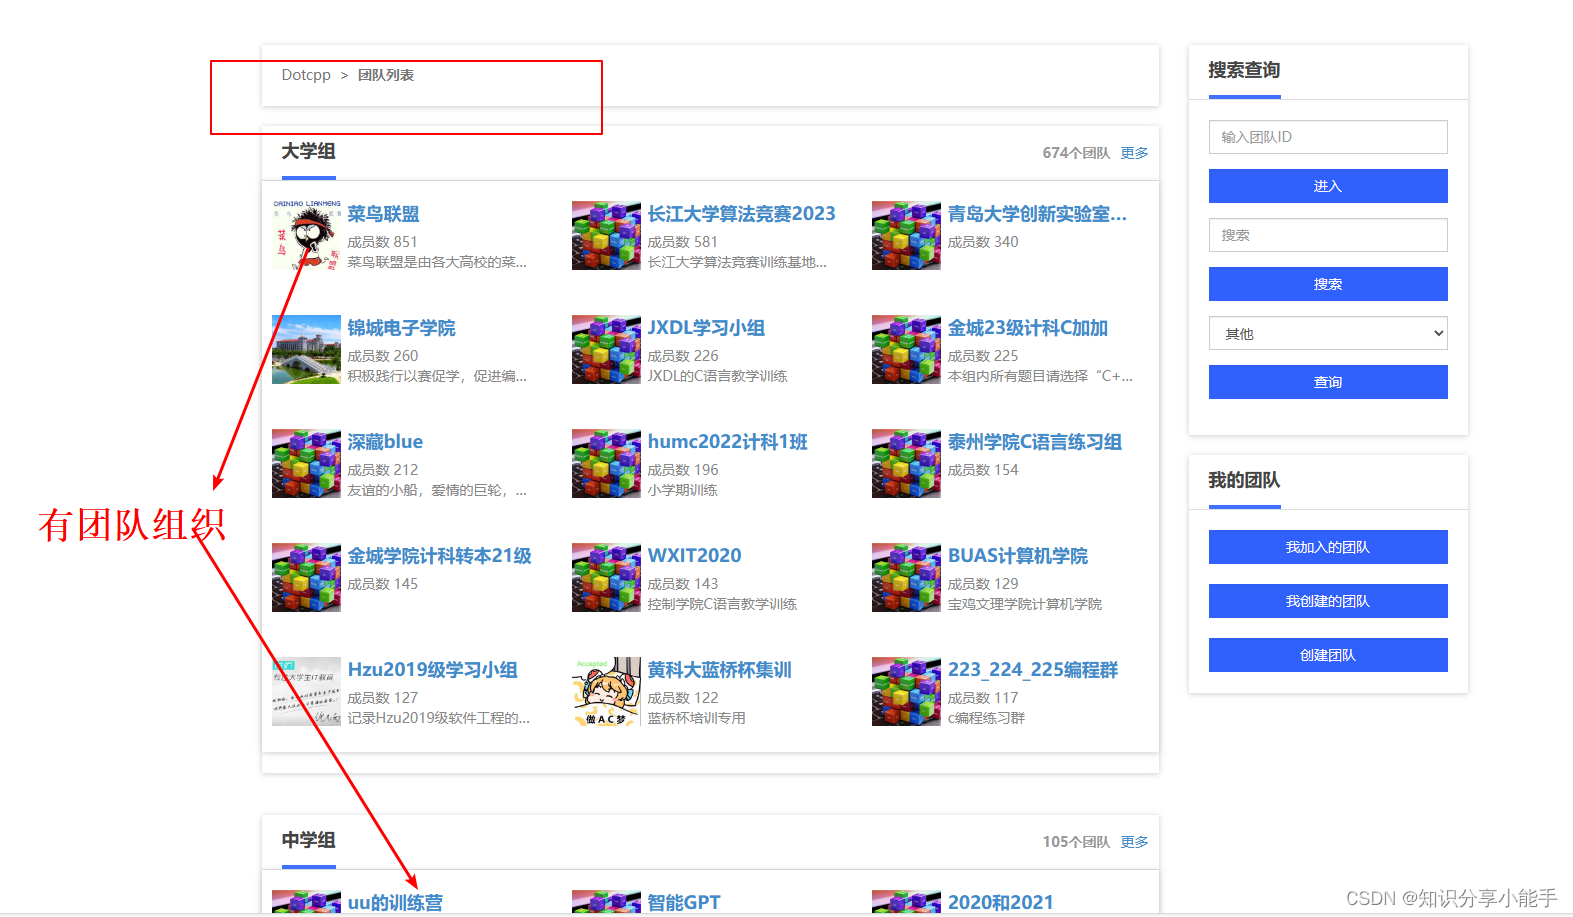1573x917 pixels.
Task: Click the 进入 button
Action: [x=1328, y=186]
